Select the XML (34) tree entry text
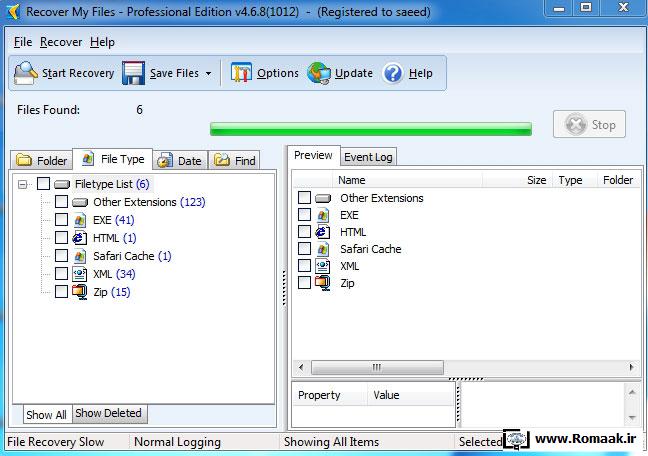Viewport: 648px width, 456px height. pyautogui.click(x=114, y=274)
